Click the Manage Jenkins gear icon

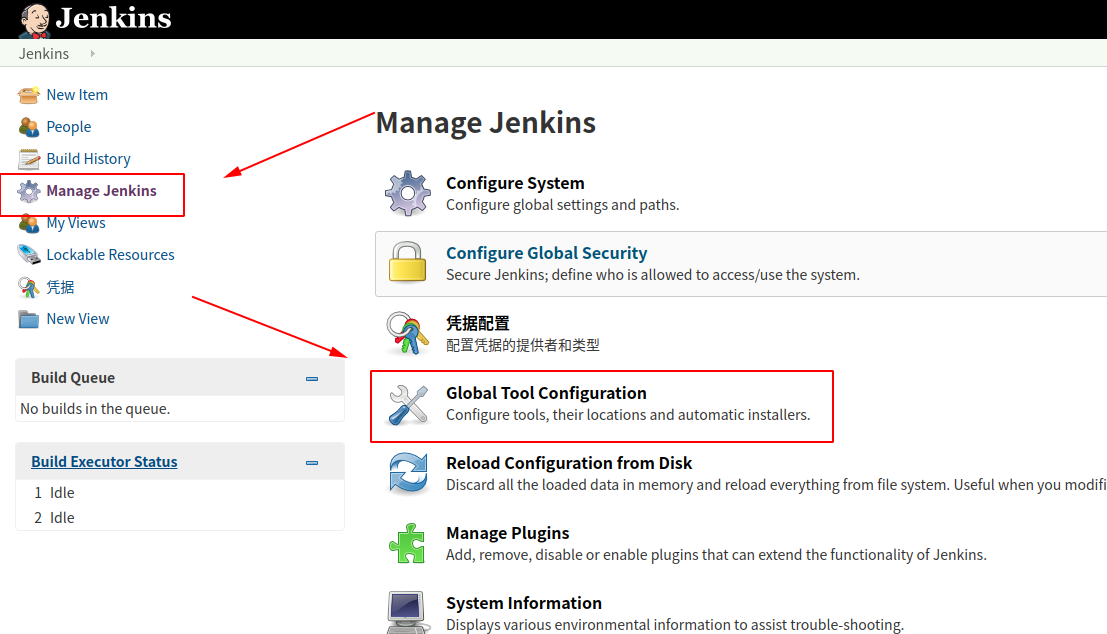click(28, 190)
